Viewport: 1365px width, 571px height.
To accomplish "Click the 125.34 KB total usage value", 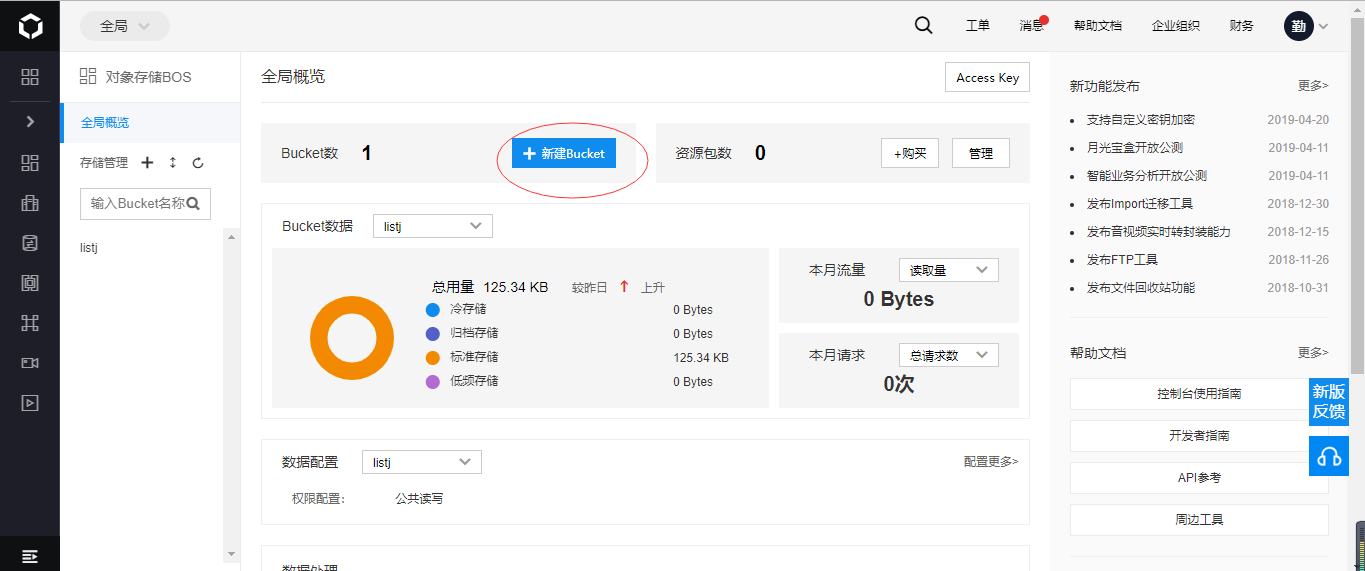I will (x=516, y=287).
